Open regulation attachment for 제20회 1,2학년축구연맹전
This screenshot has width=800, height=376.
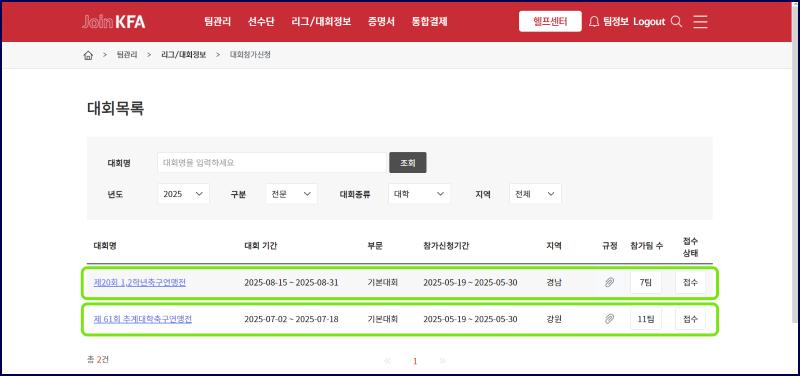click(609, 282)
